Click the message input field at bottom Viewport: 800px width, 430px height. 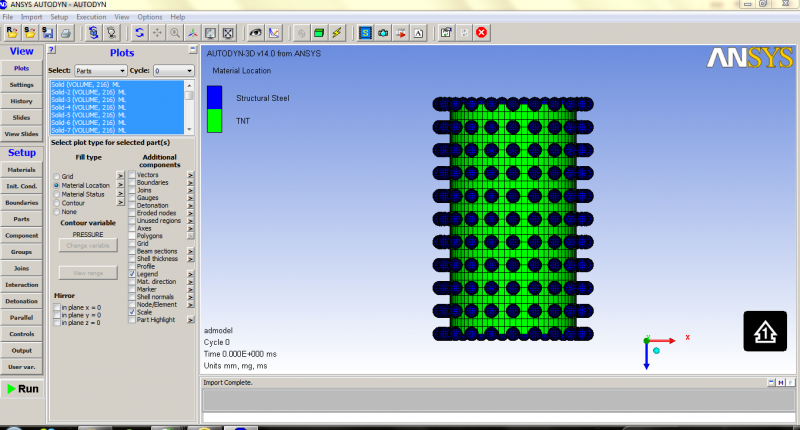pyautogui.click(x=498, y=417)
